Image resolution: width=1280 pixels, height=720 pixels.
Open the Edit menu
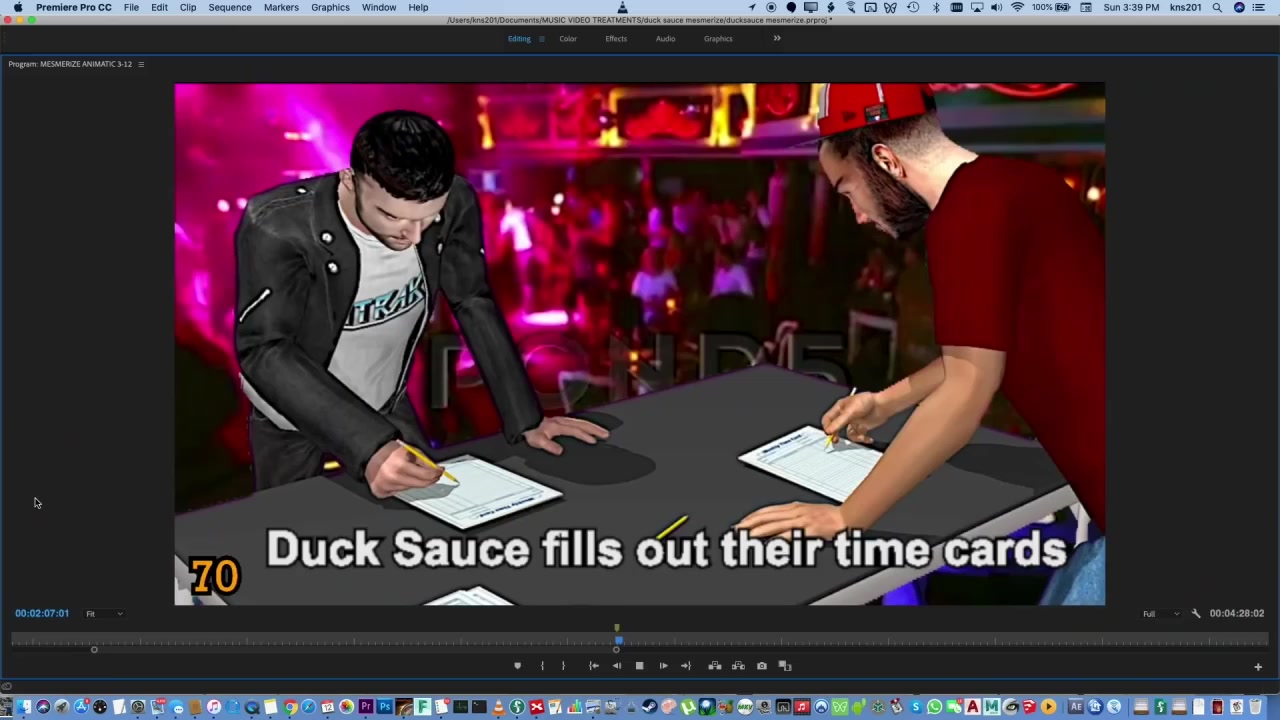159,7
